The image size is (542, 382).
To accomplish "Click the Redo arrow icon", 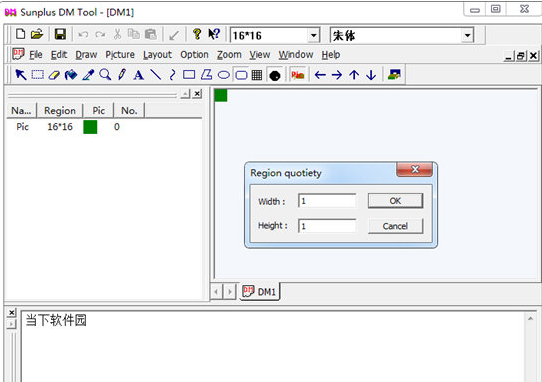I will click(x=100, y=35).
